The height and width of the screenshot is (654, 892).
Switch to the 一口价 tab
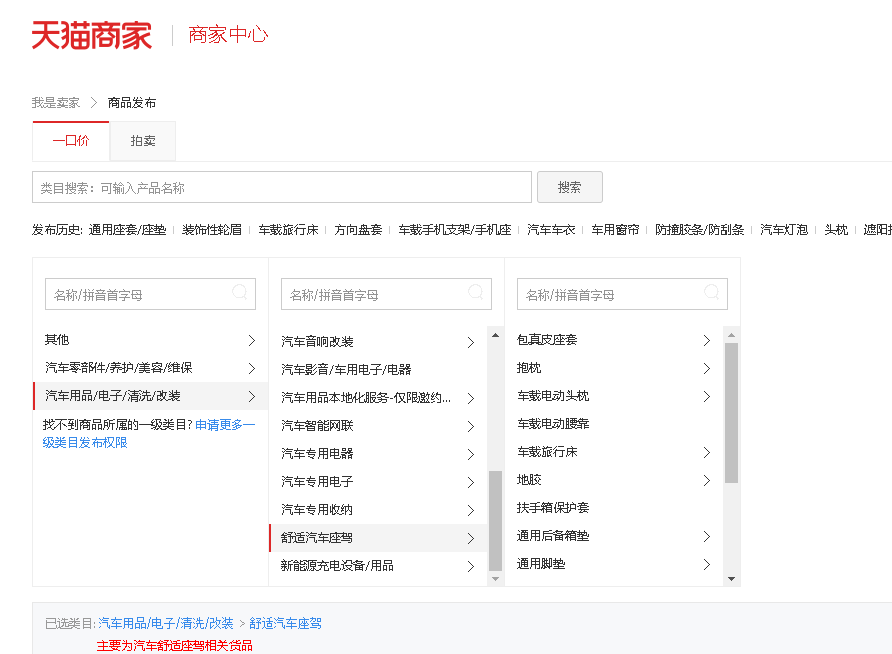pyautogui.click(x=71, y=140)
